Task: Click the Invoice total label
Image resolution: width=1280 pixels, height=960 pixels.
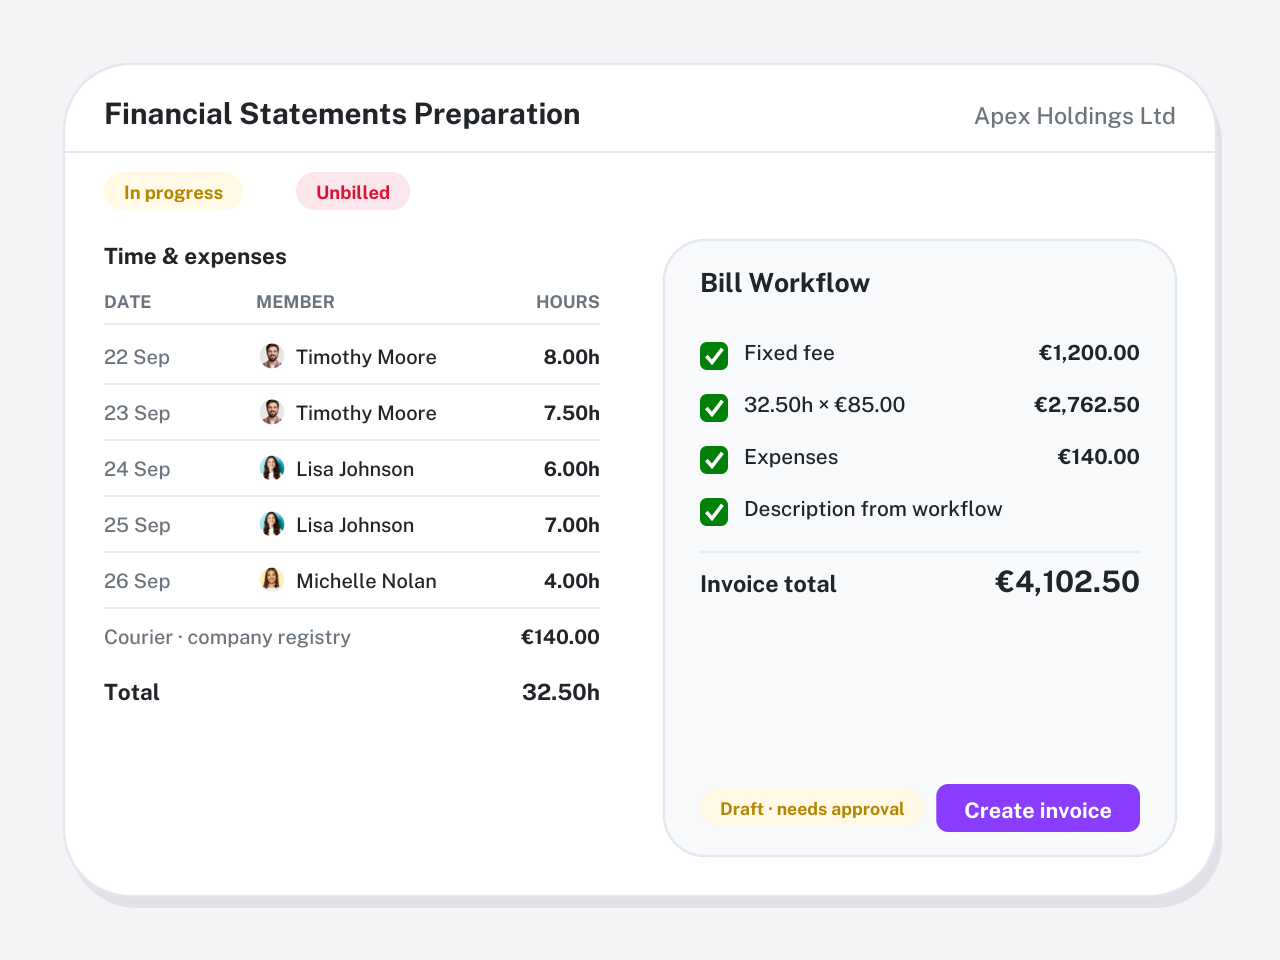Action: (768, 584)
